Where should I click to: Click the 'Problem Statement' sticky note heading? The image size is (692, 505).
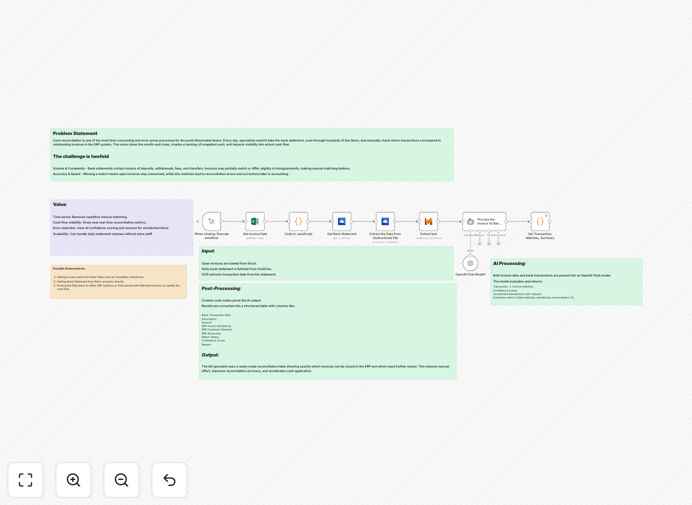(x=75, y=133)
